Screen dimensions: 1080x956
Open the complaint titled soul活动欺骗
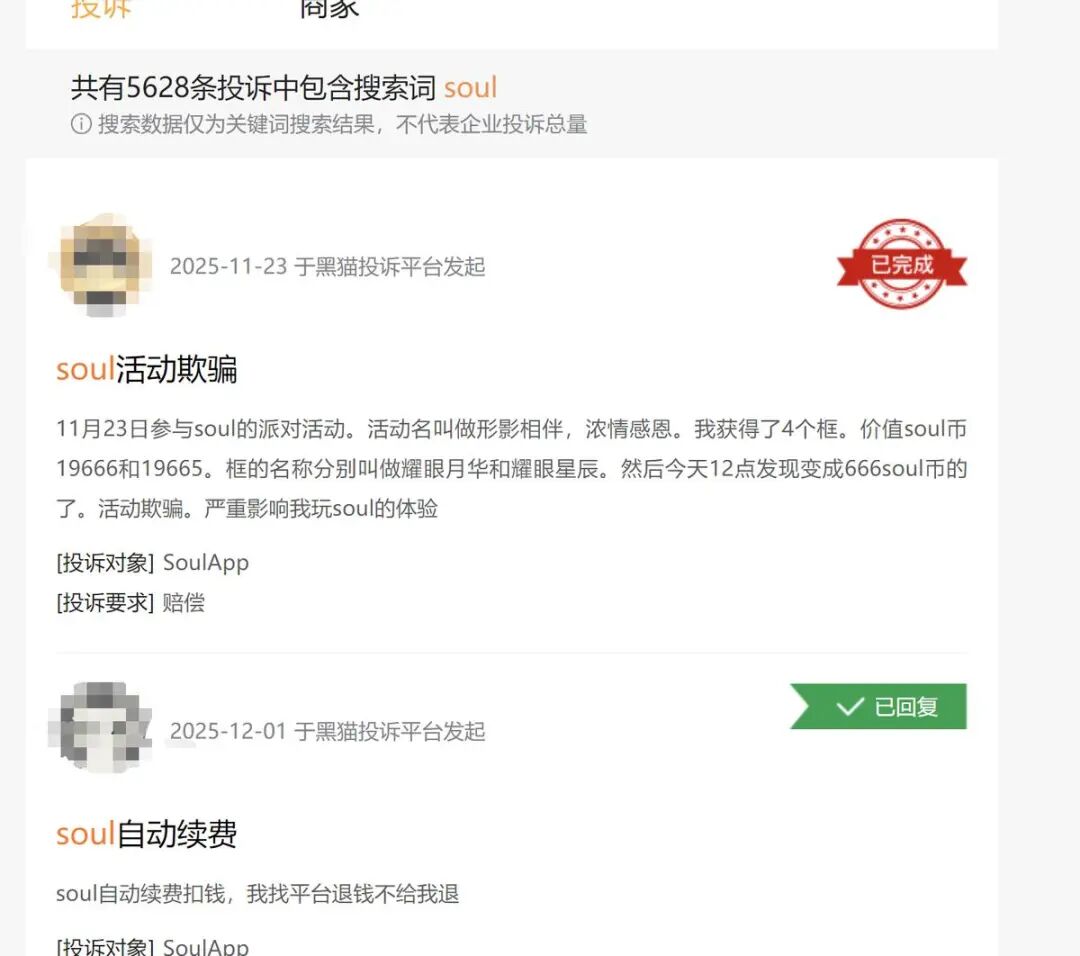click(147, 369)
